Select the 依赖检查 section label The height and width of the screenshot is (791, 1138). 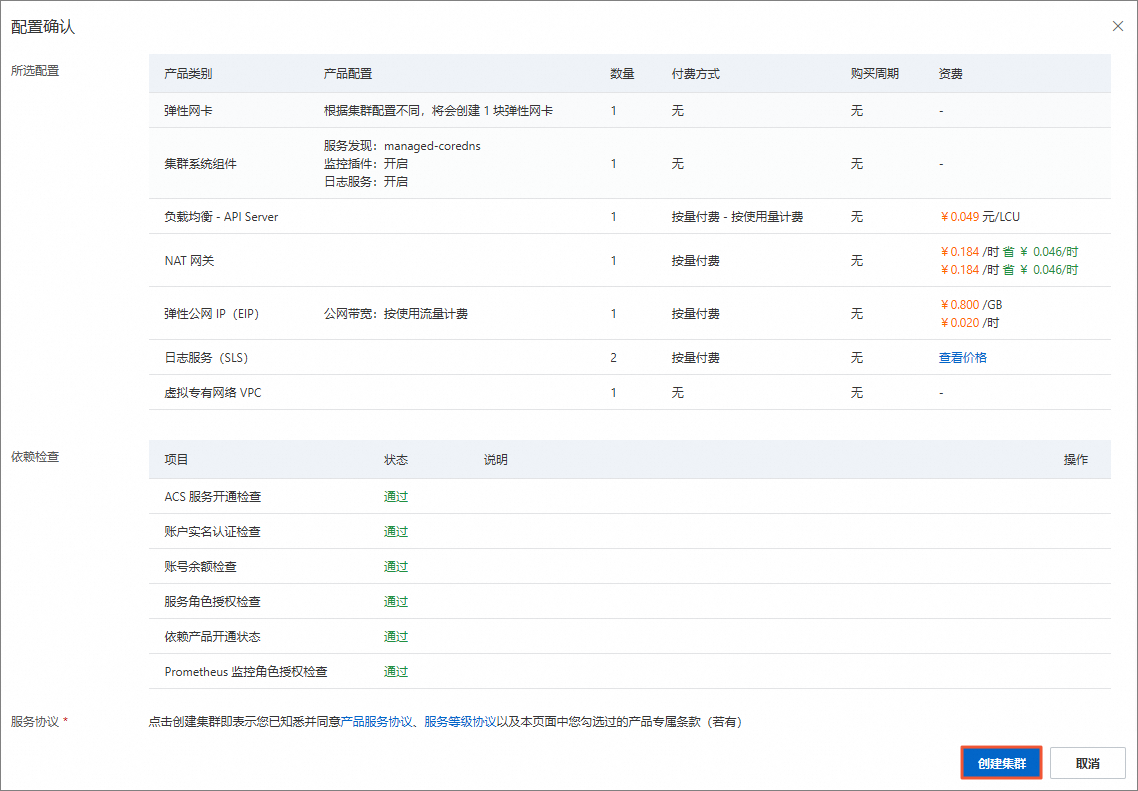[35, 456]
